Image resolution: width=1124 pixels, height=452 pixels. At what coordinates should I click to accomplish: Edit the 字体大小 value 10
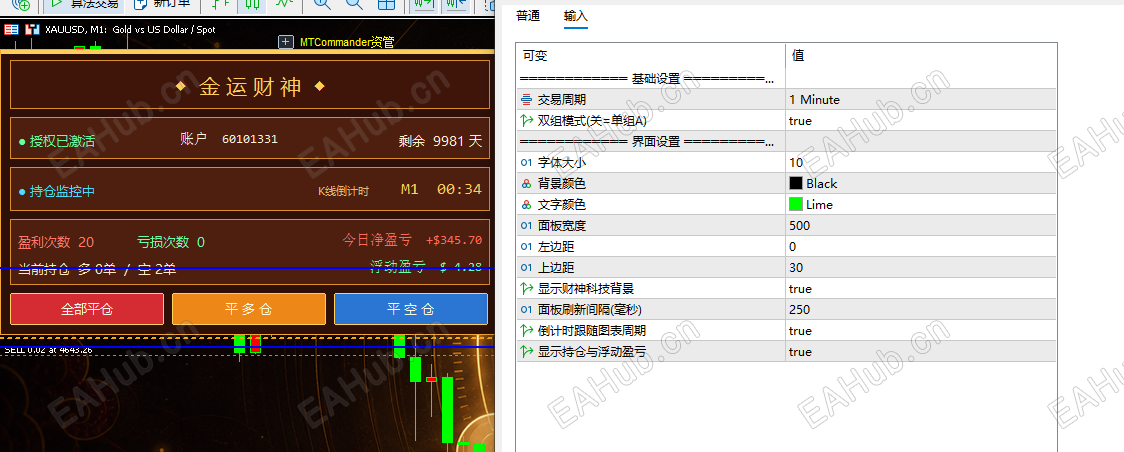pyautogui.click(x=921, y=163)
